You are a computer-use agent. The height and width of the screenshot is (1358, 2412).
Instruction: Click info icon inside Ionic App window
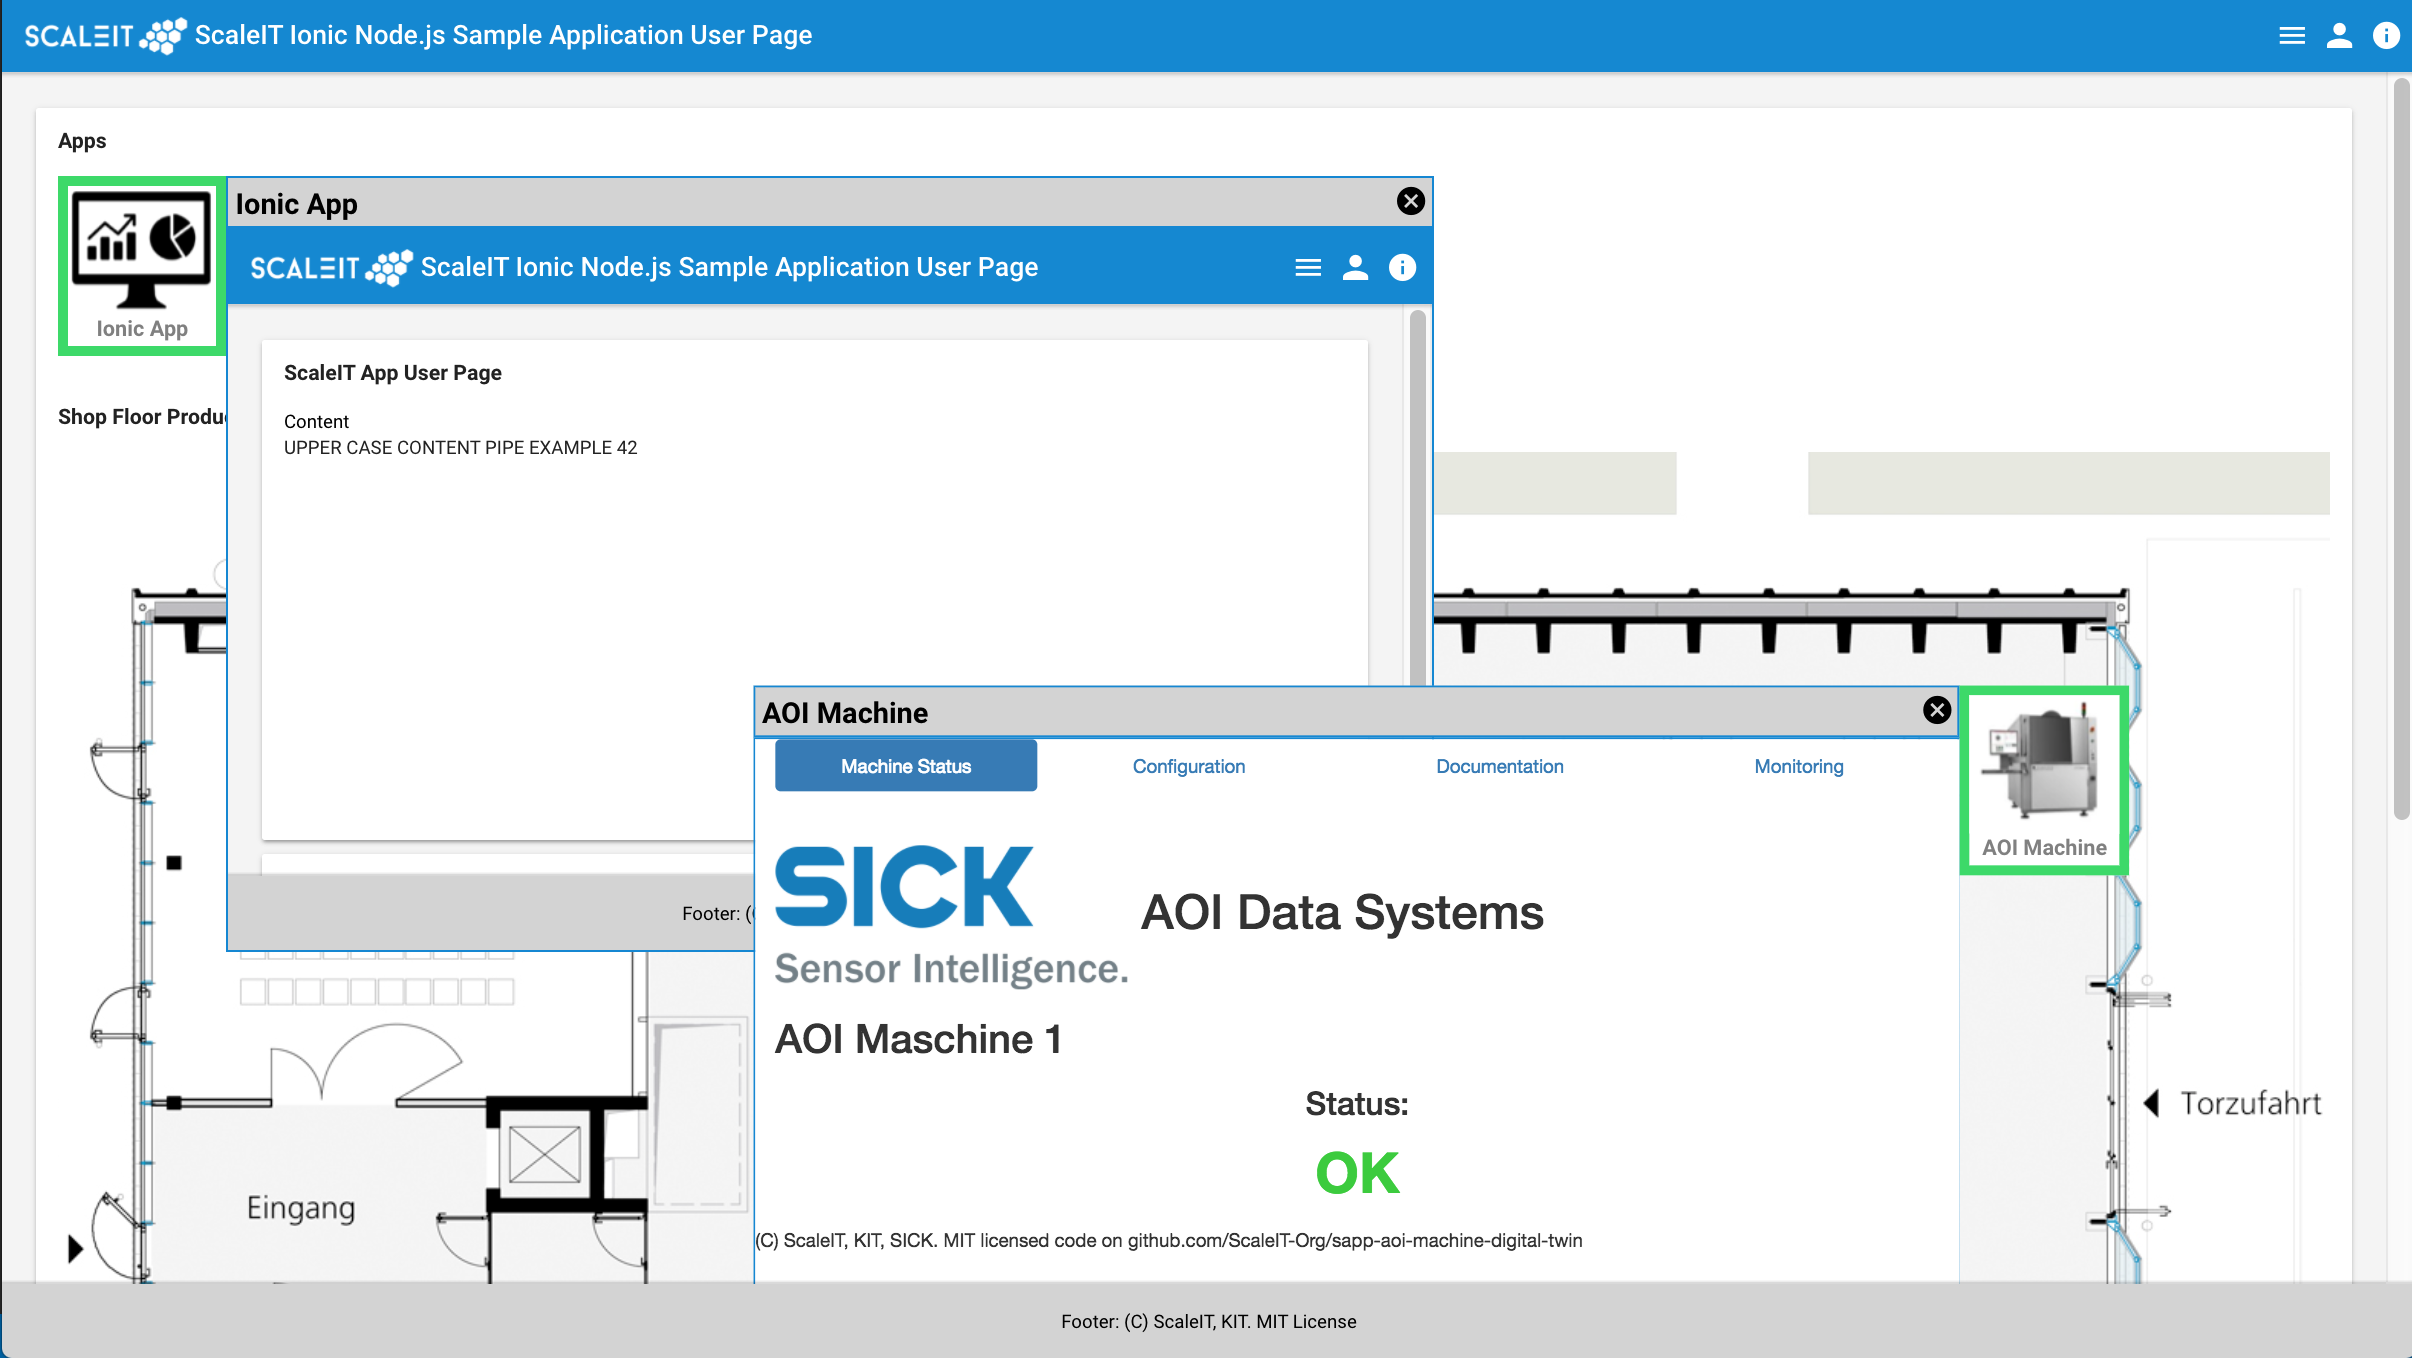click(1402, 268)
